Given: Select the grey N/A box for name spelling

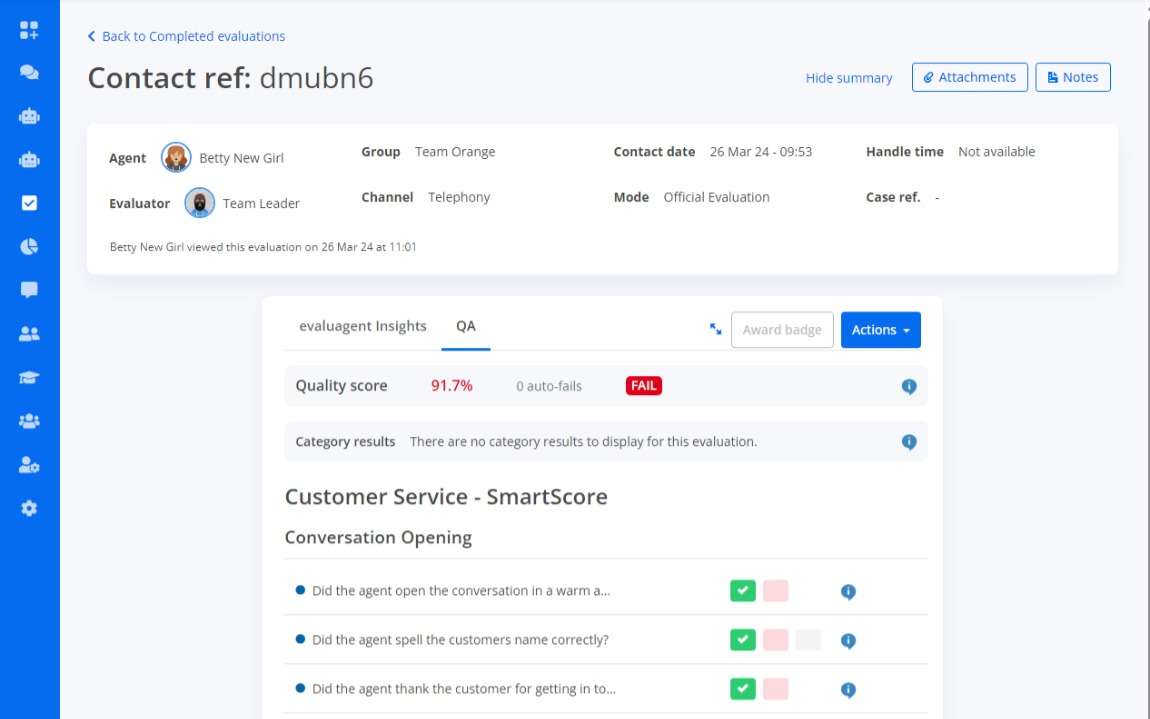Looking at the screenshot, I should [808, 640].
